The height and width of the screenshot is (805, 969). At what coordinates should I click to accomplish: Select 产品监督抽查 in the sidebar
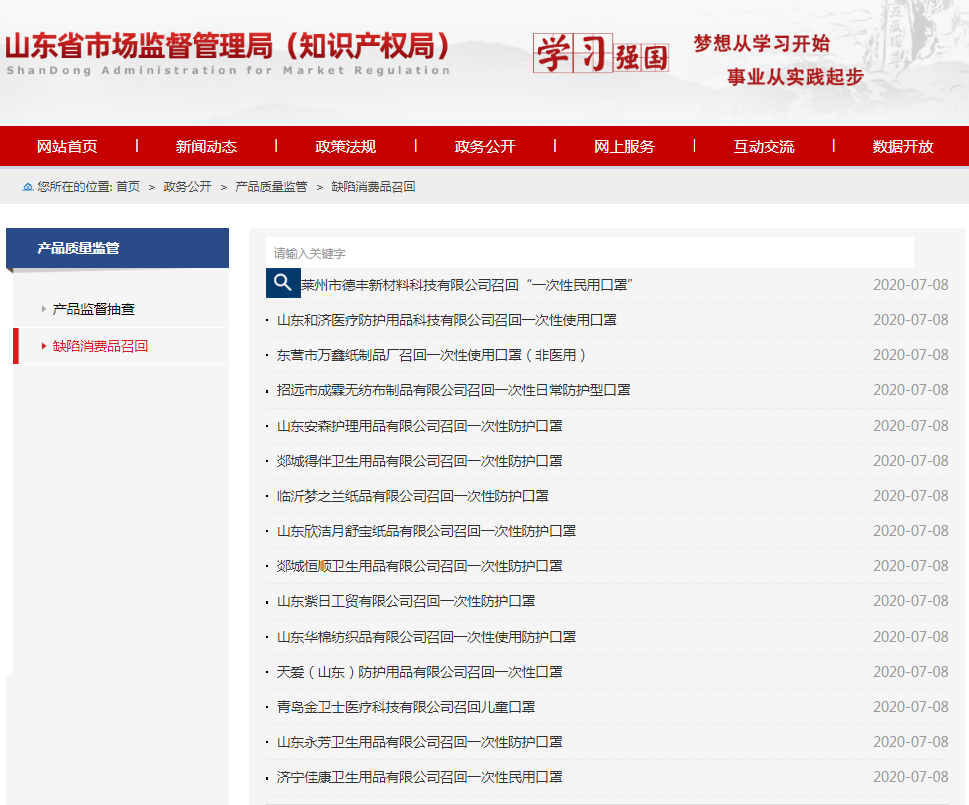click(x=93, y=309)
